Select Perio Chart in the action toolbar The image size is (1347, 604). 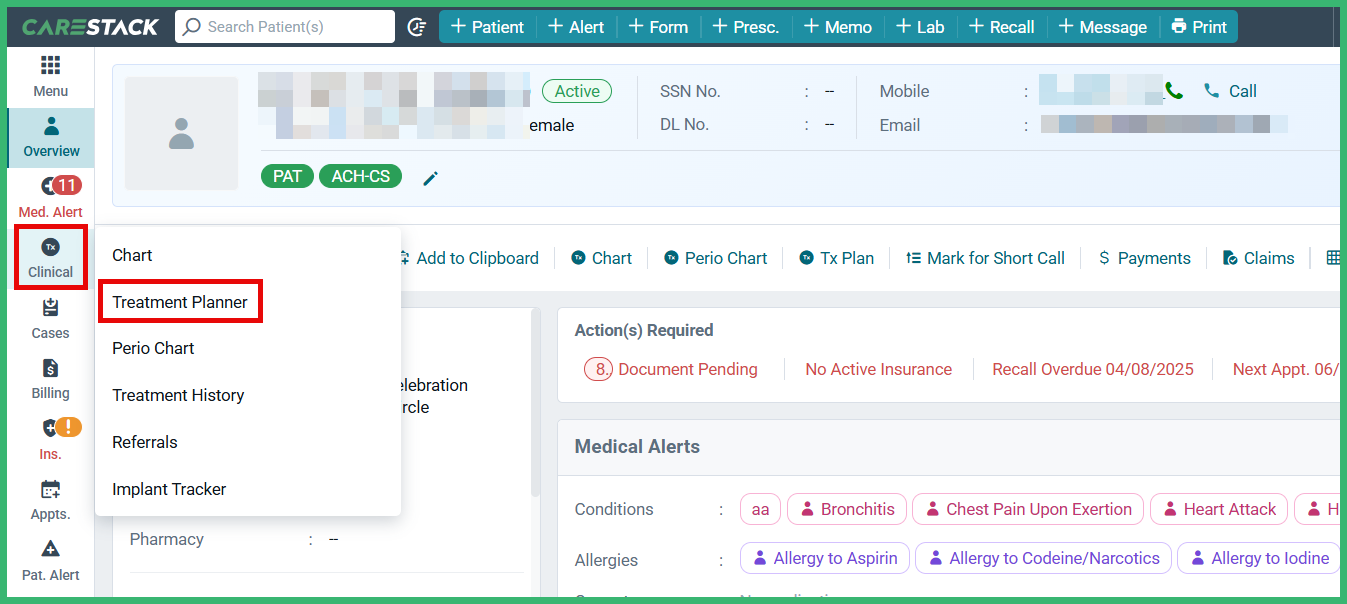click(716, 257)
